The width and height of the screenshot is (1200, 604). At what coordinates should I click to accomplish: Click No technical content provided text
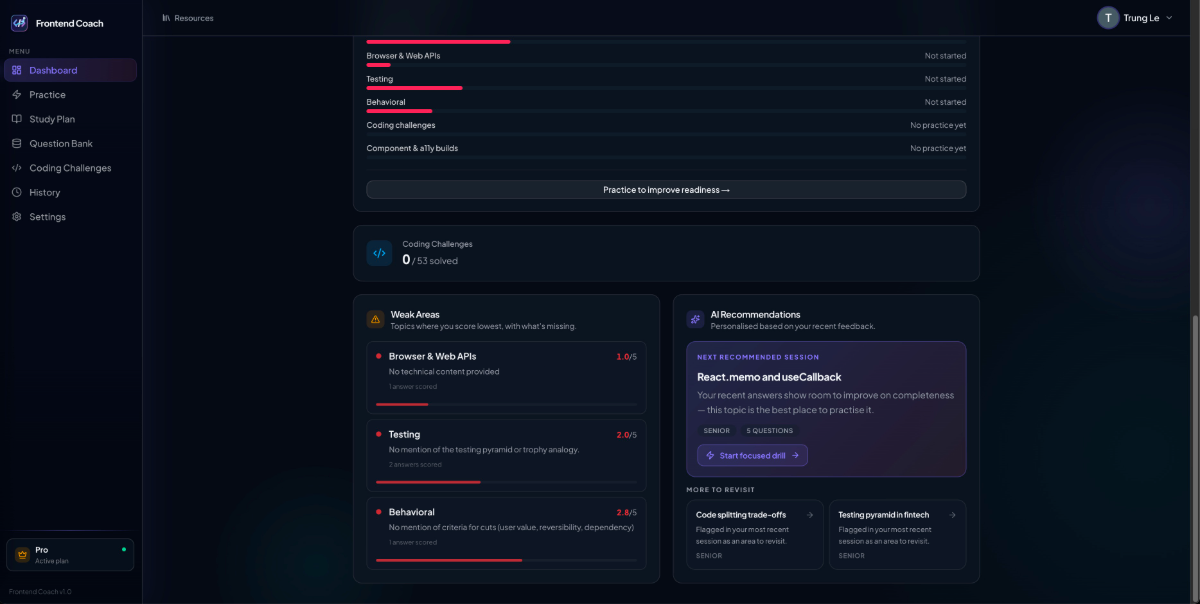click(x=444, y=371)
